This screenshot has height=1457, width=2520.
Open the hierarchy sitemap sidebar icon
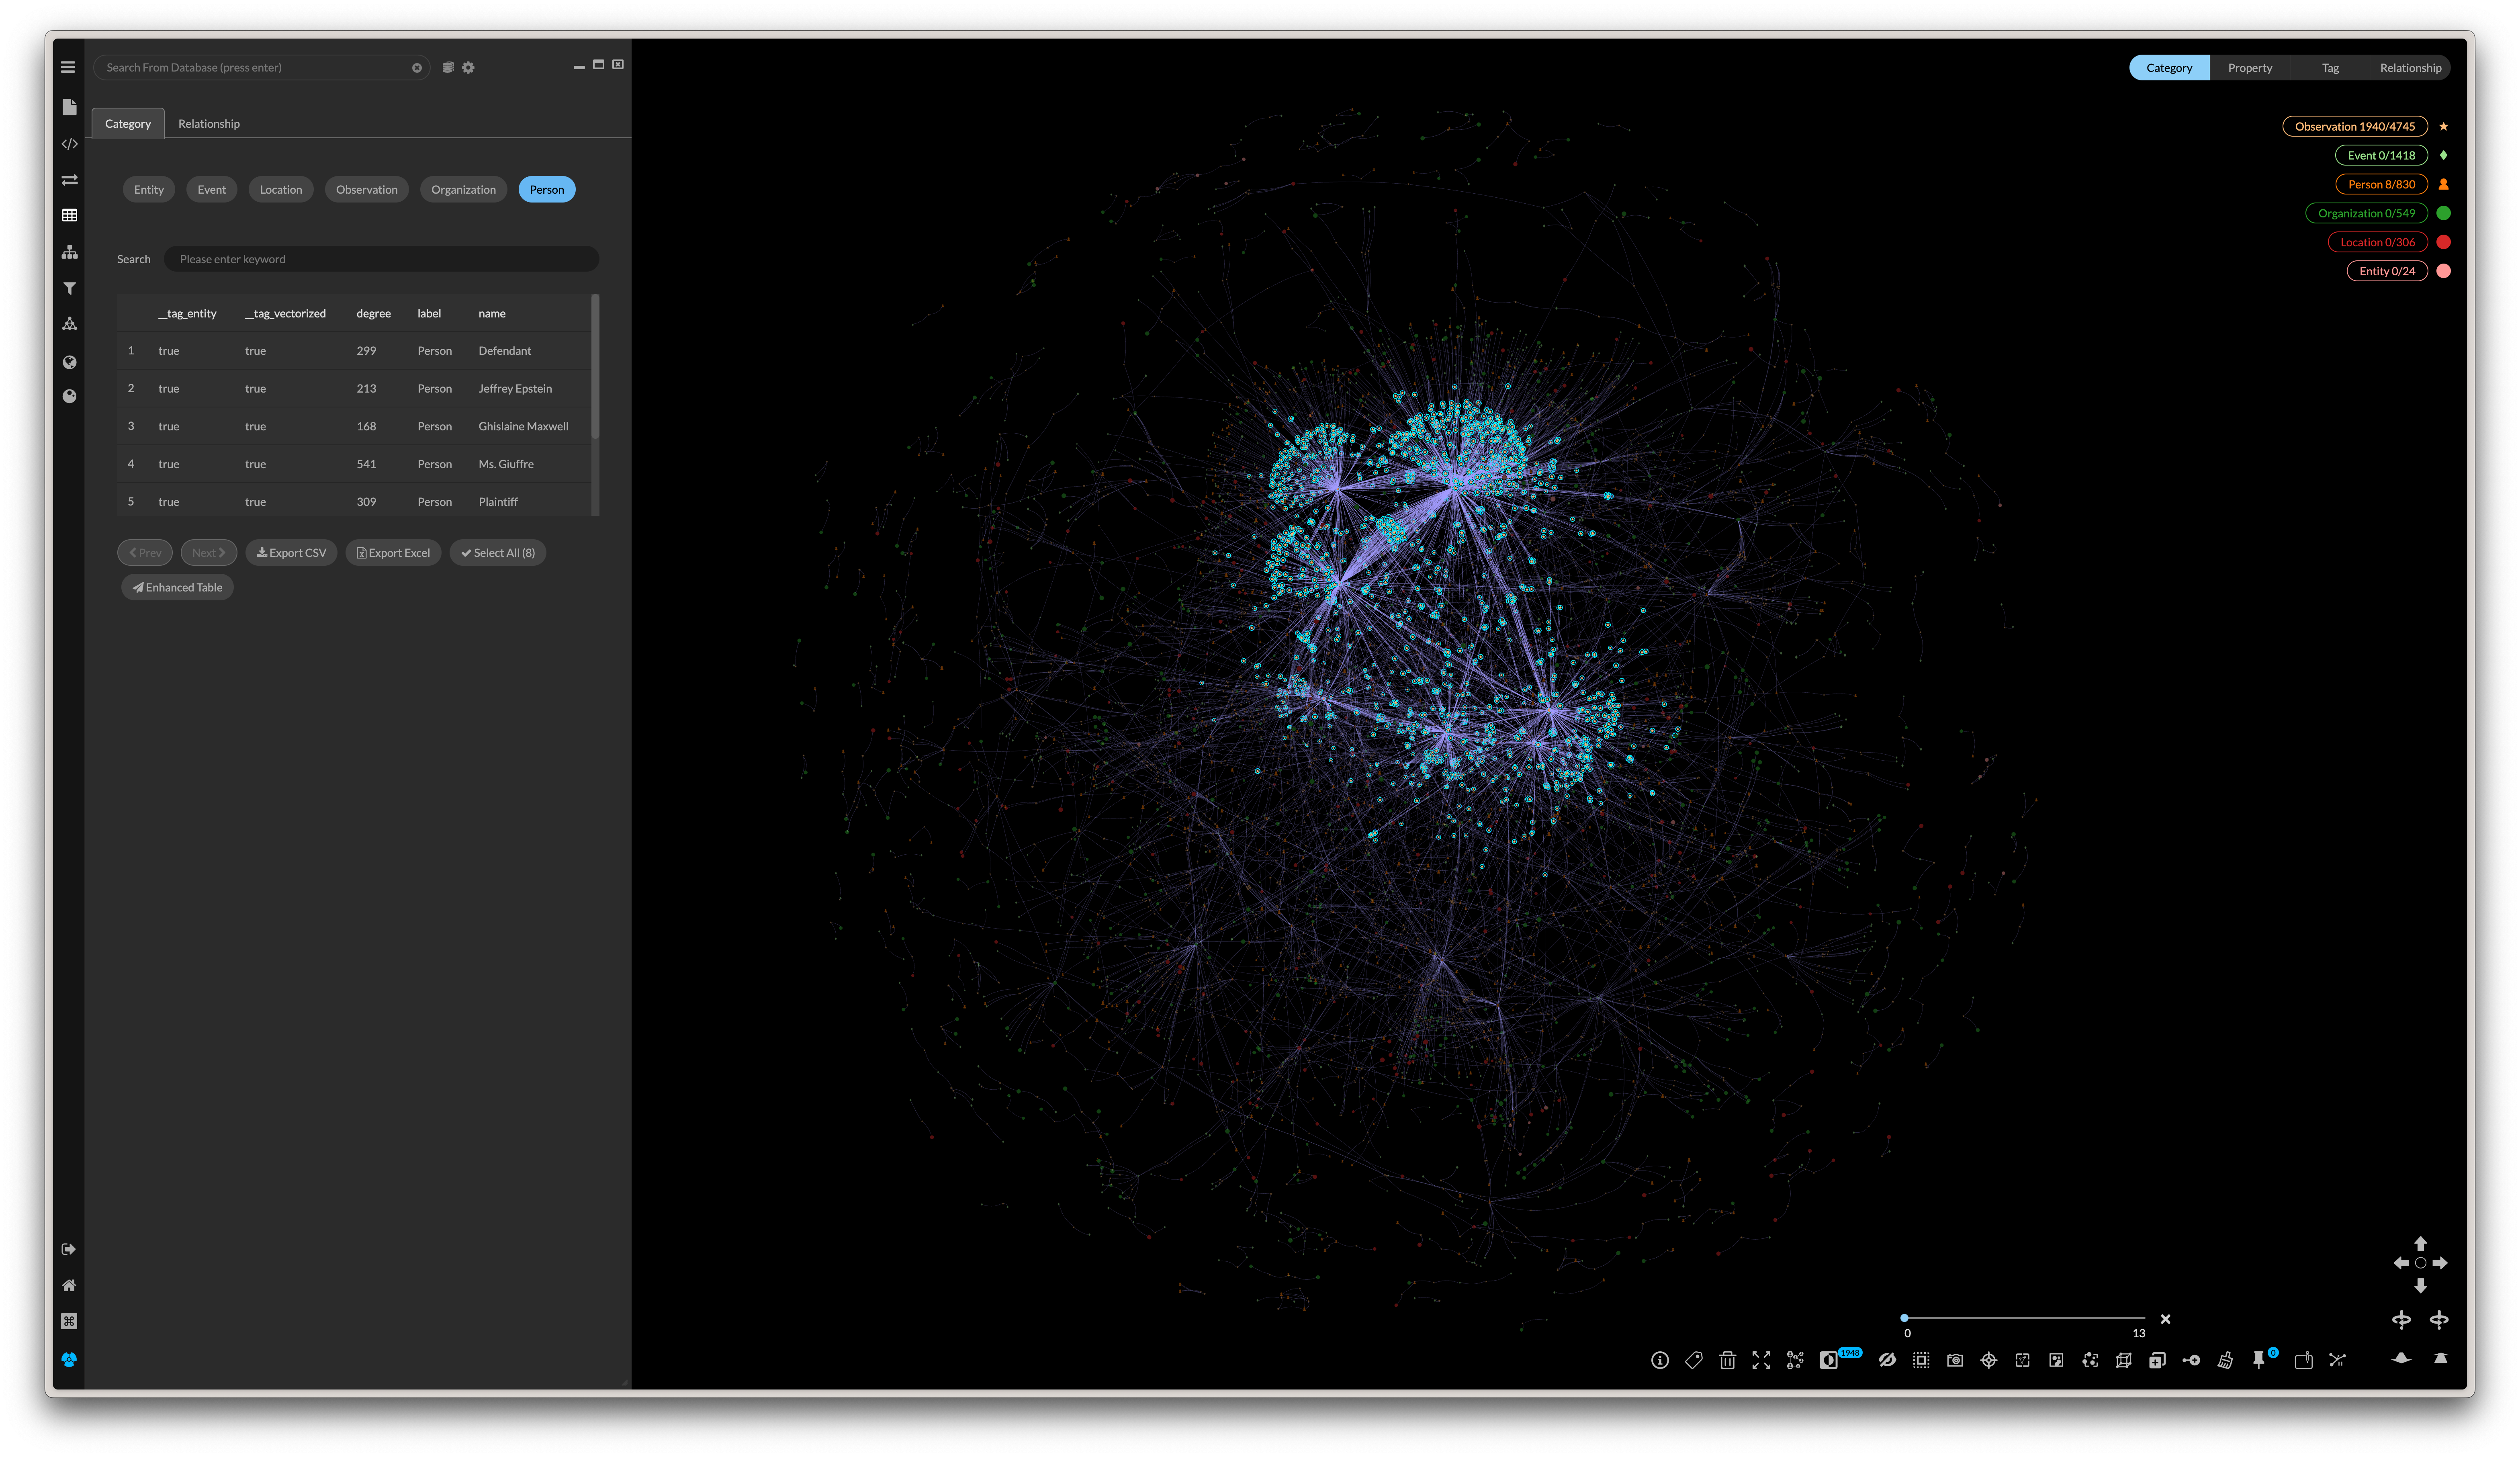tap(69, 252)
